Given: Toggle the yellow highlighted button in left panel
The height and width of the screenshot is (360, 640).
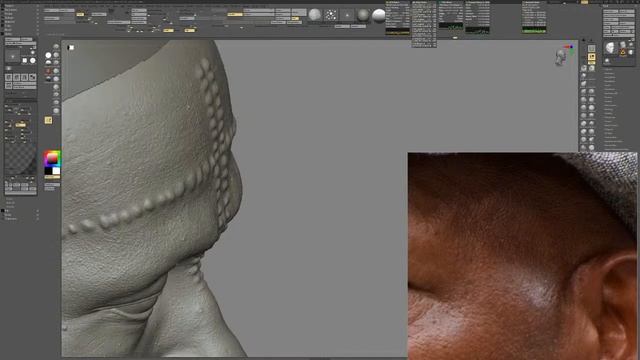Looking at the screenshot, I should [21, 124].
